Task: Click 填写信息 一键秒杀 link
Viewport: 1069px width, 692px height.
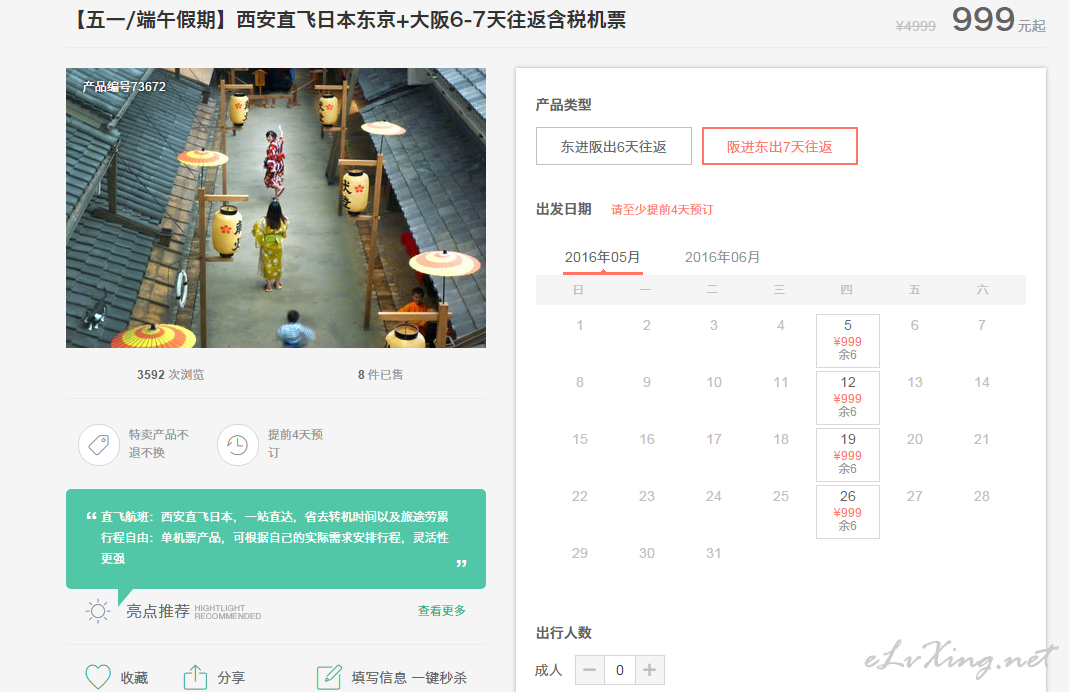Action: pos(409,678)
